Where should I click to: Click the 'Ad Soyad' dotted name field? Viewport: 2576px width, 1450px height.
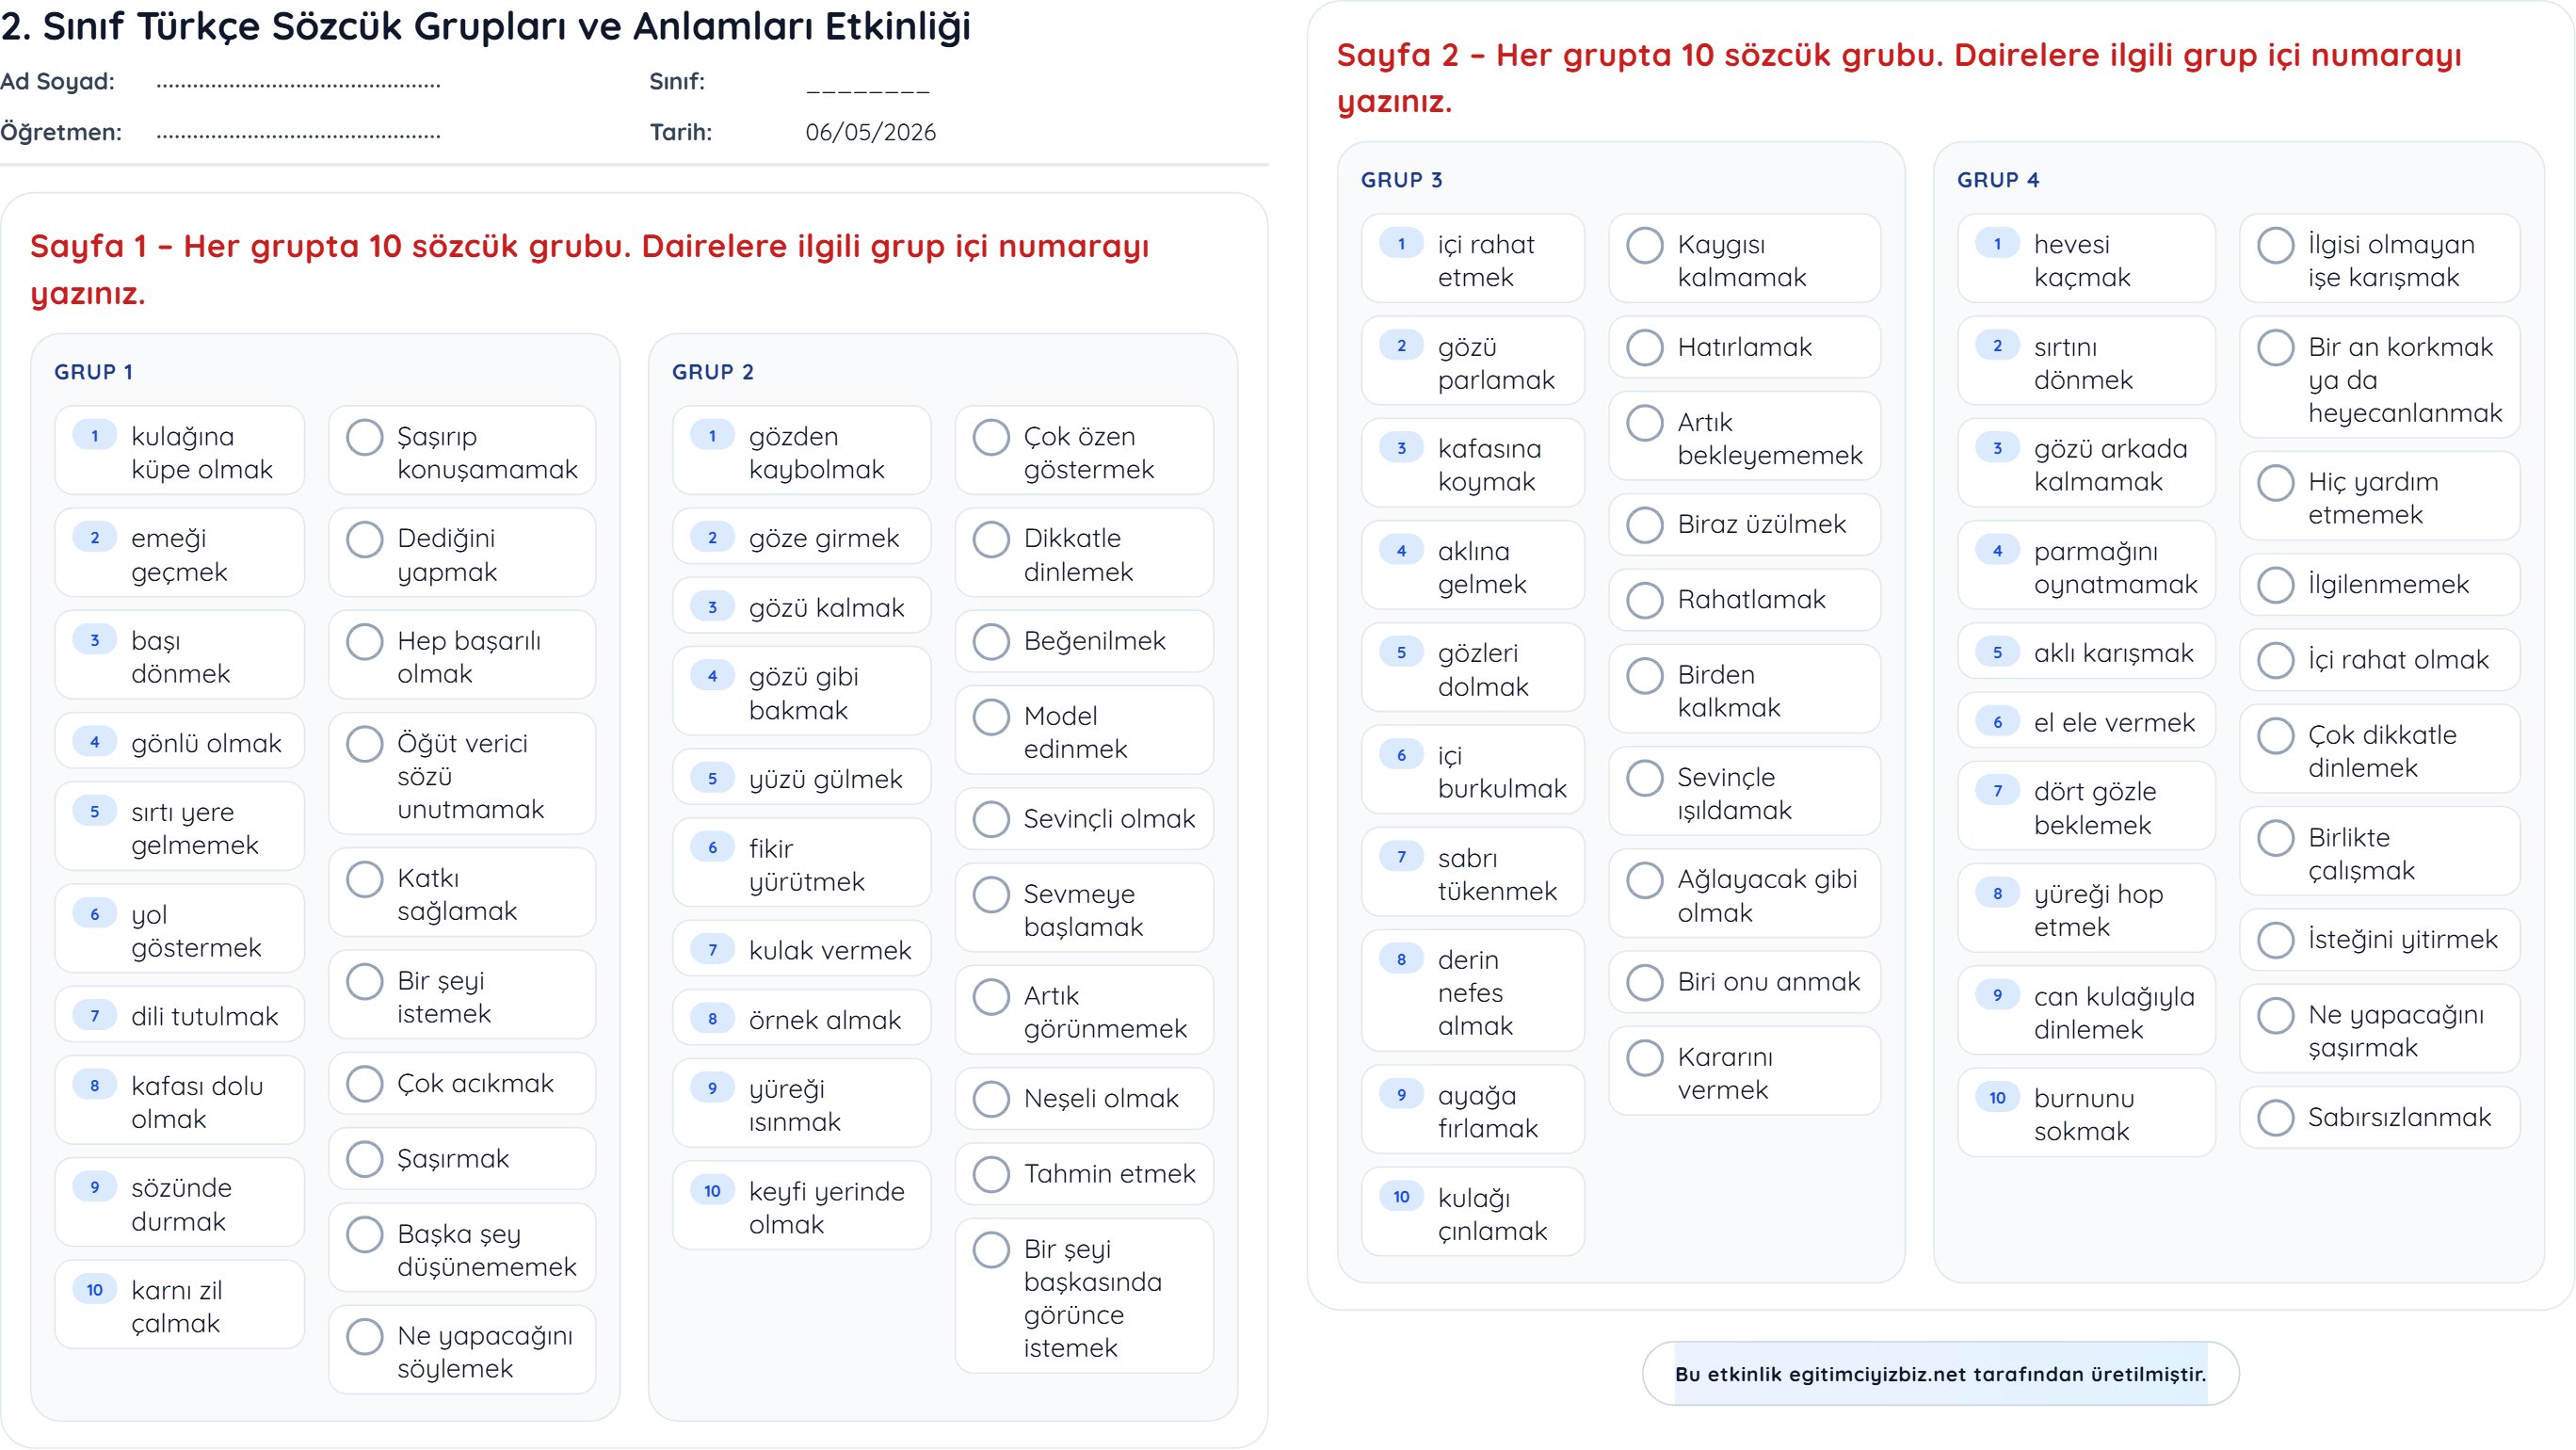(x=298, y=83)
